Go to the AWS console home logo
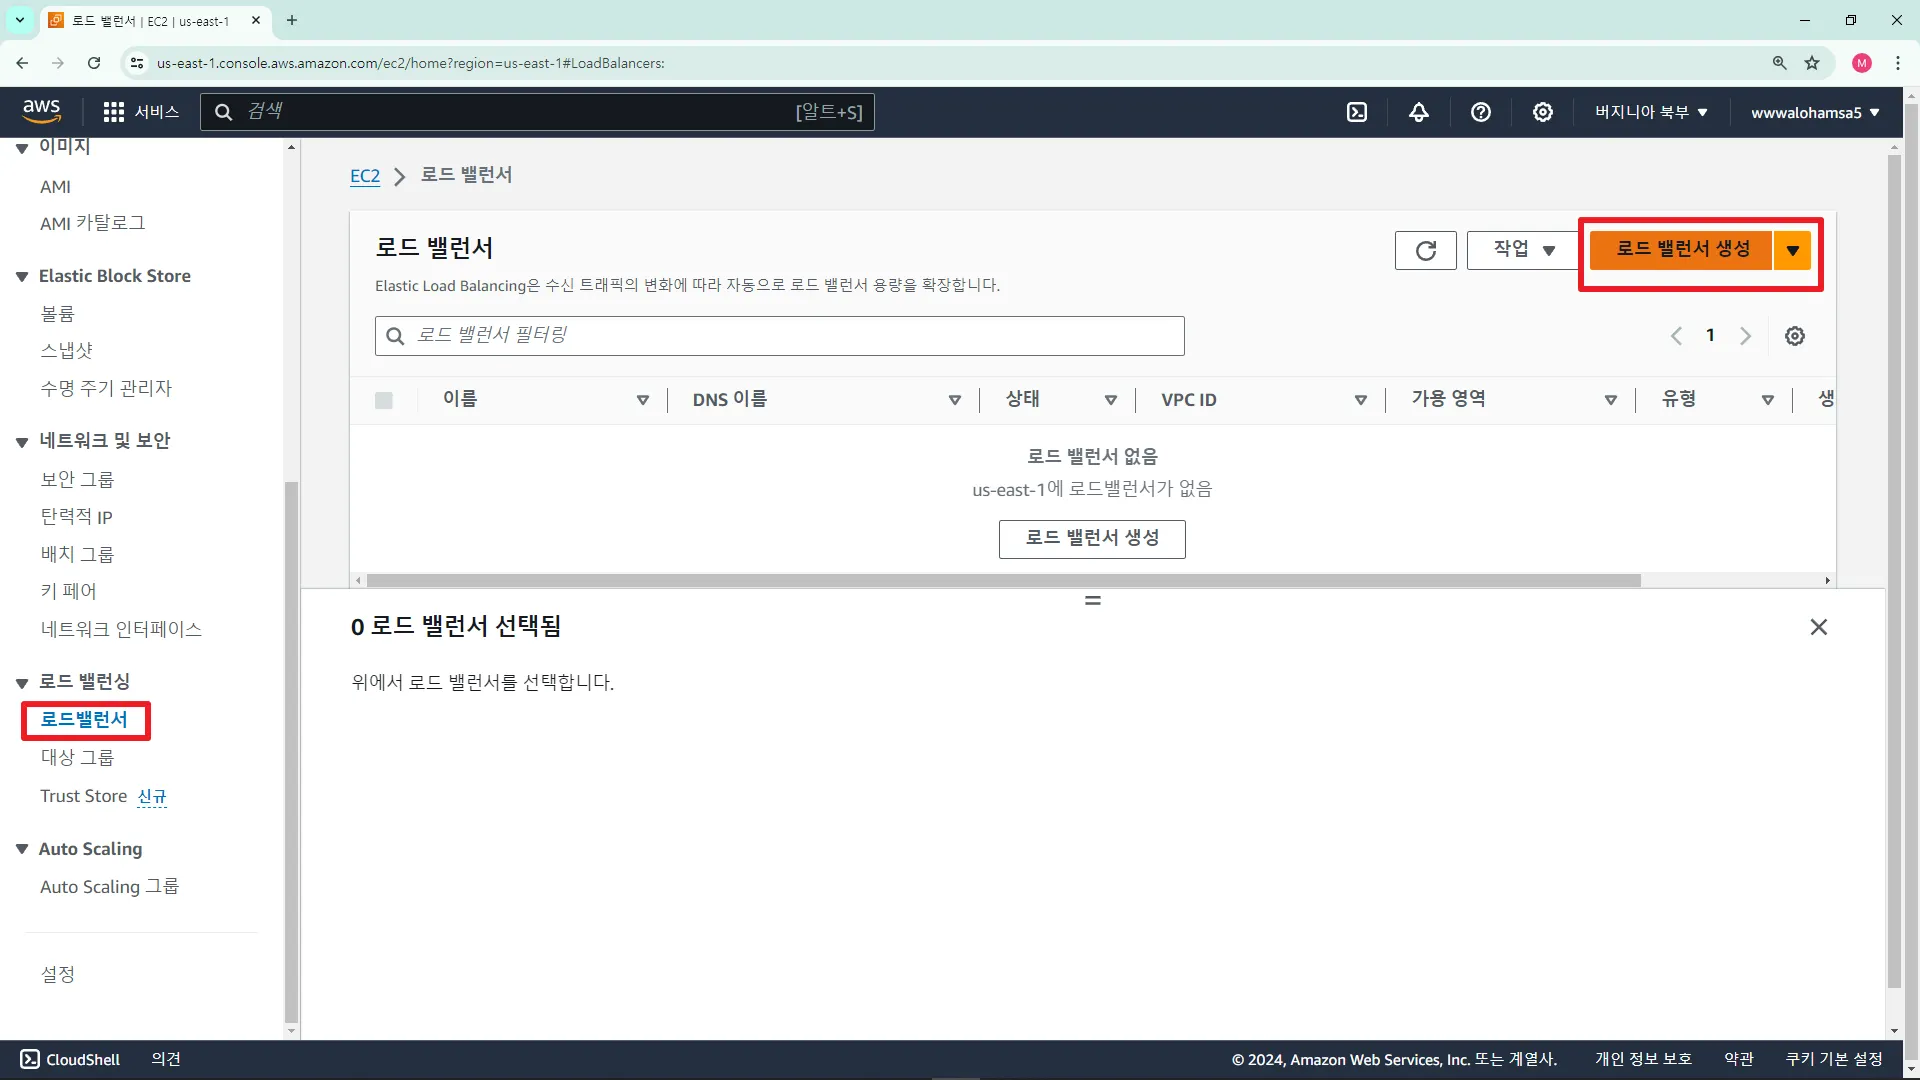The height and width of the screenshot is (1080, 1920). tap(41, 111)
